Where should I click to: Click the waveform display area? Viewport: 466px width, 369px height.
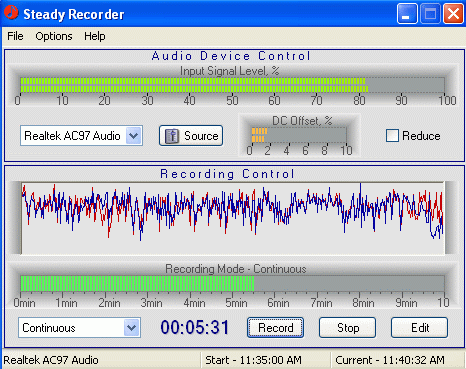coord(233,218)
